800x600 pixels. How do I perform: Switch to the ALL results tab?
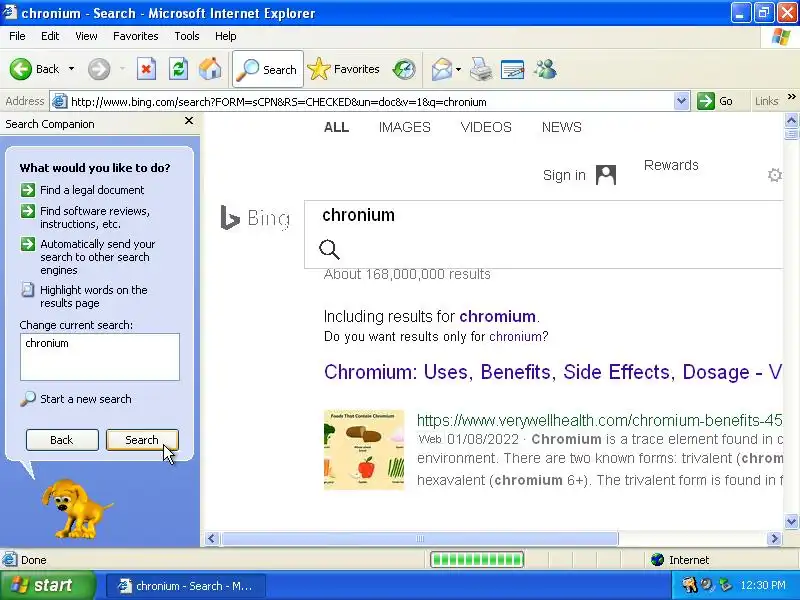point(336,127)
